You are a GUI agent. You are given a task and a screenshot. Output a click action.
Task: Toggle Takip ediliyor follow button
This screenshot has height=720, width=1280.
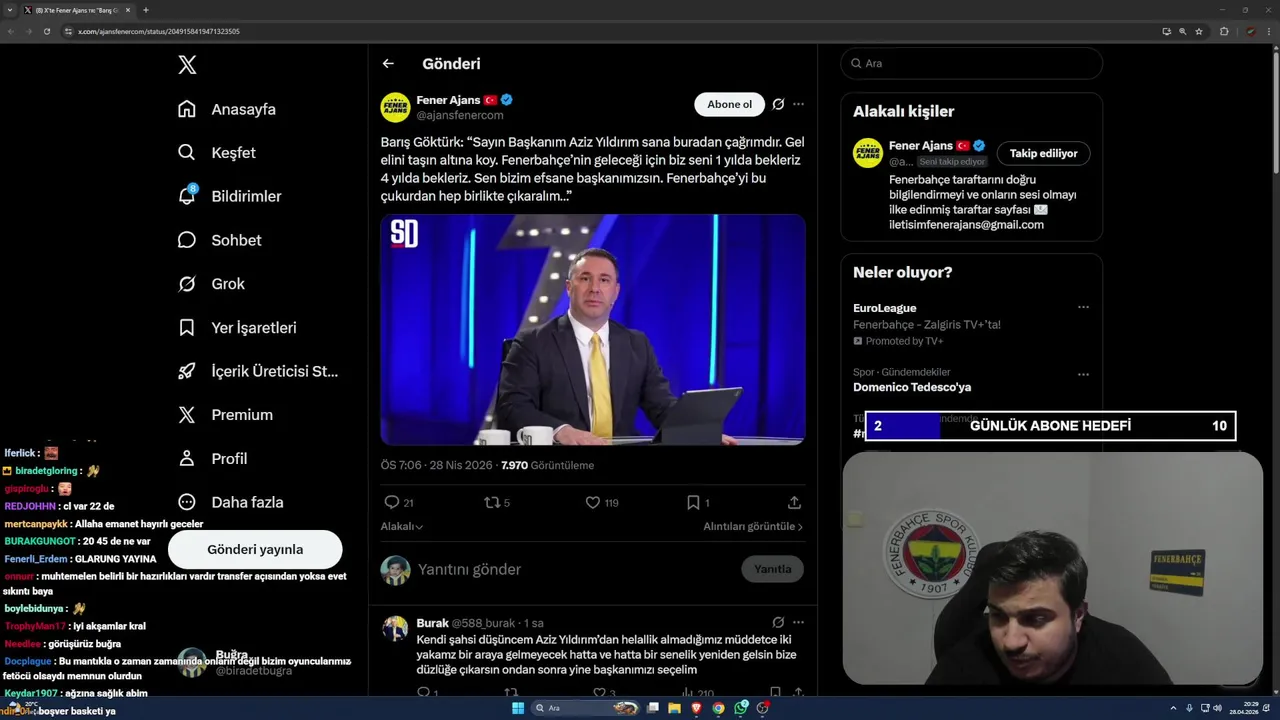(1043, 153)
